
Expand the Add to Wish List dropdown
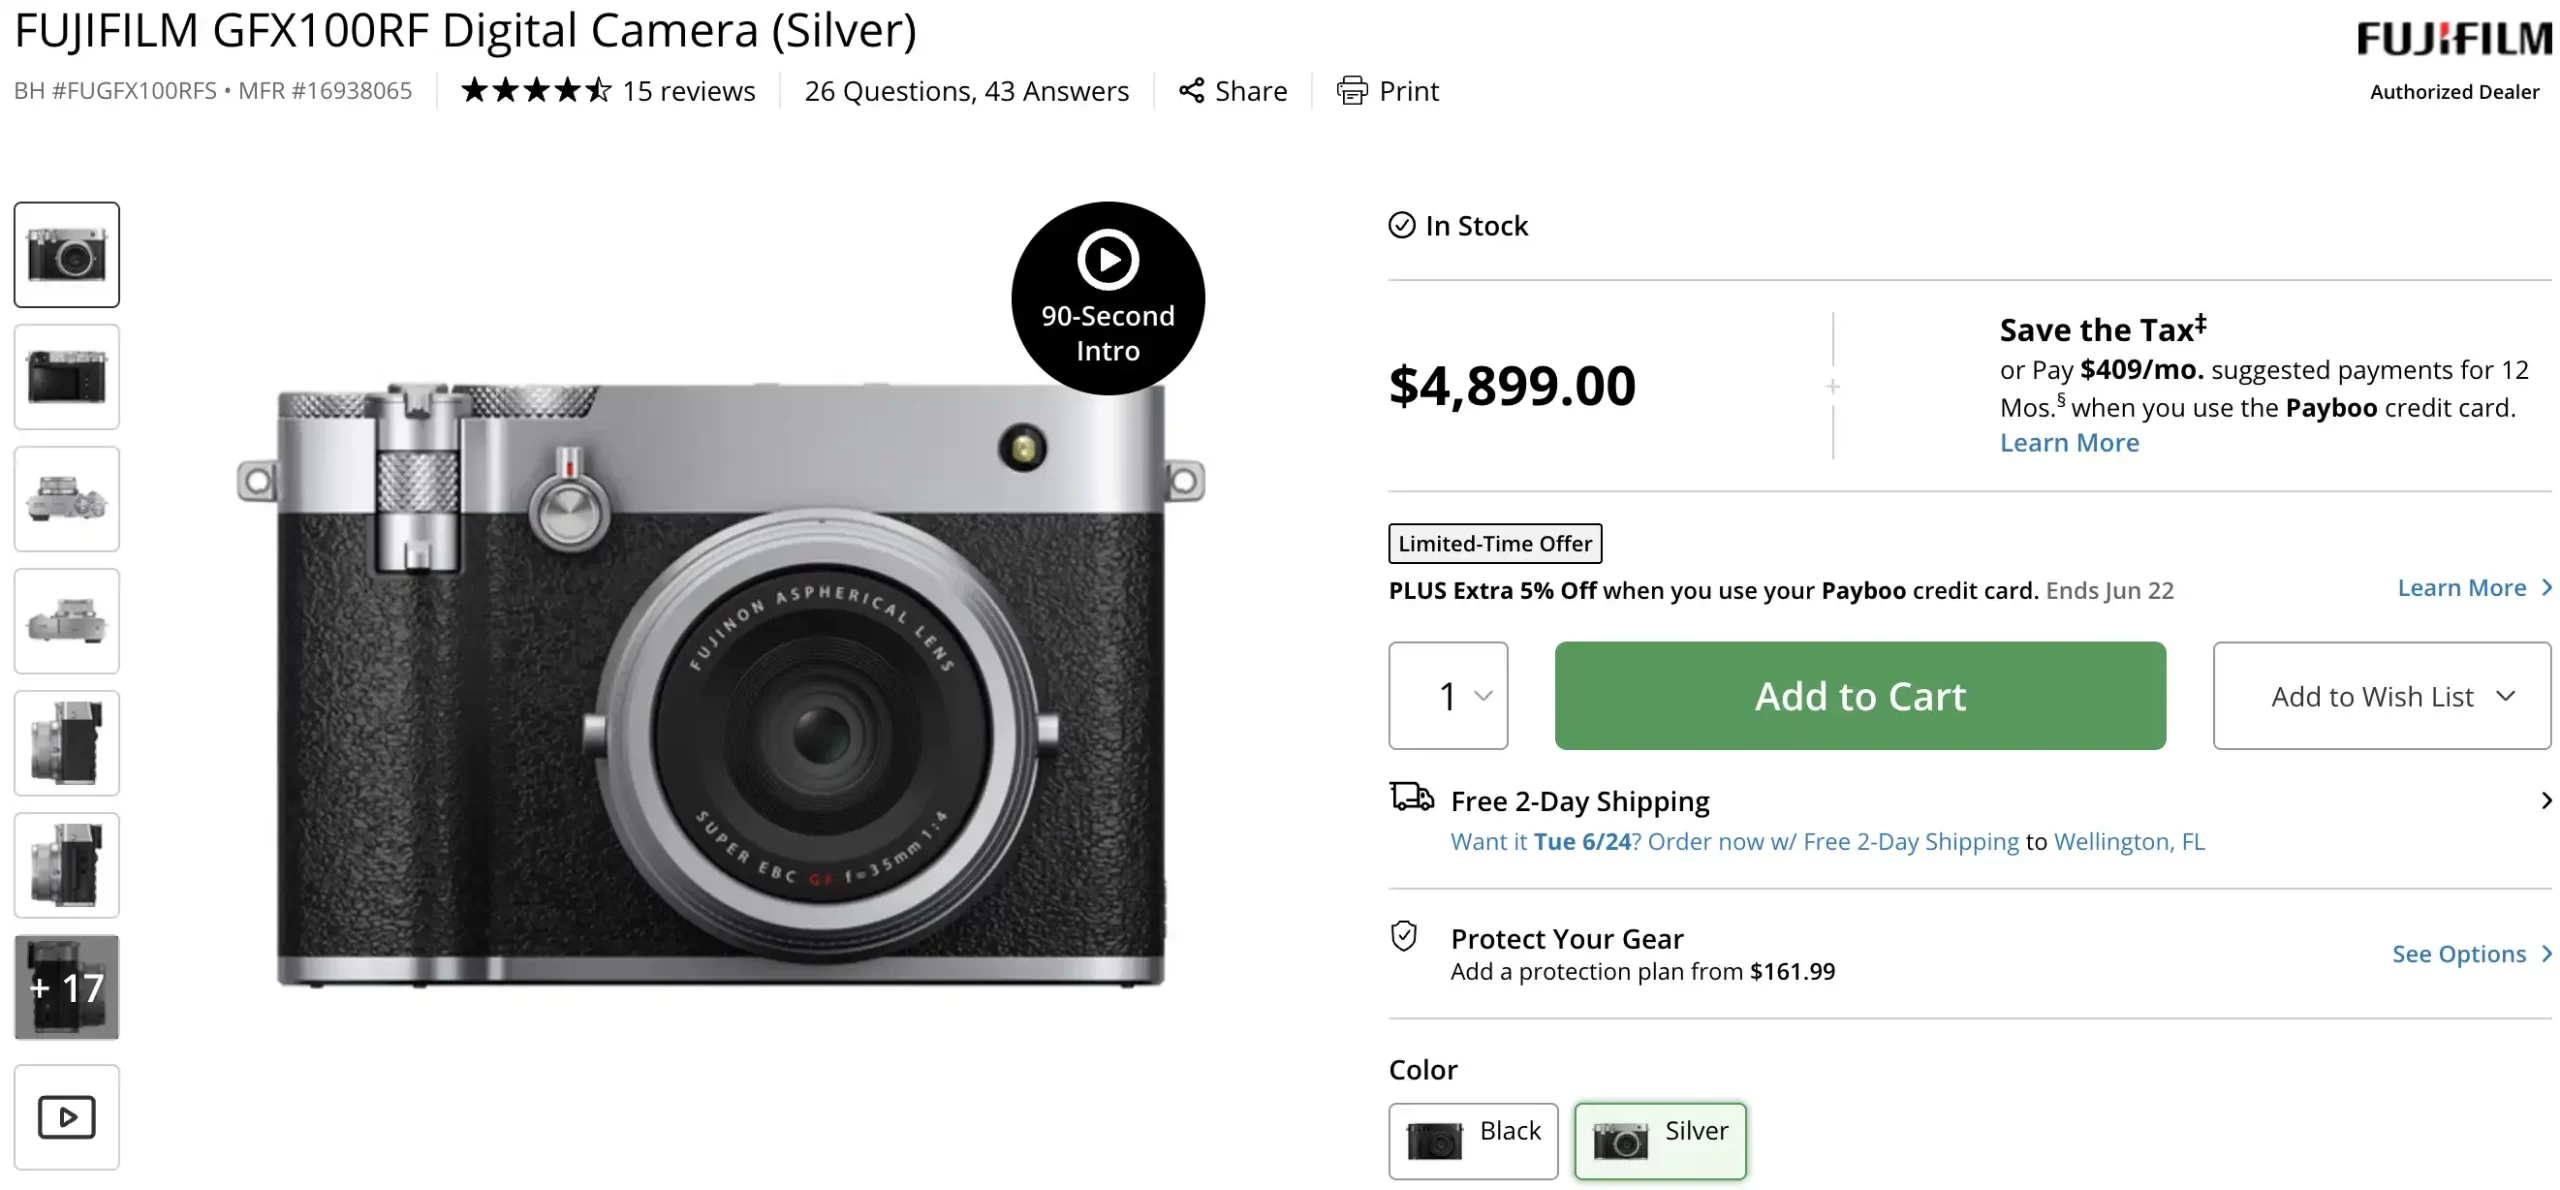[x=2381, y=696]
